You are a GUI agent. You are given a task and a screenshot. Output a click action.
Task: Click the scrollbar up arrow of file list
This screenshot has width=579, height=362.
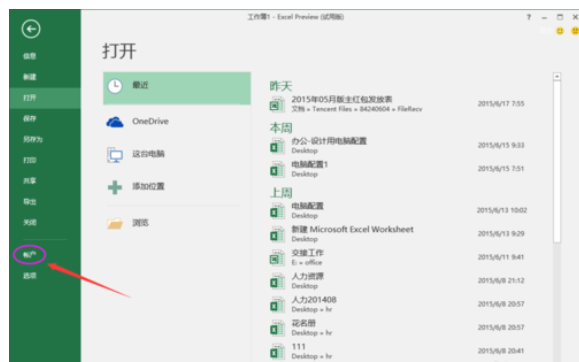click(x=557, y=76)
